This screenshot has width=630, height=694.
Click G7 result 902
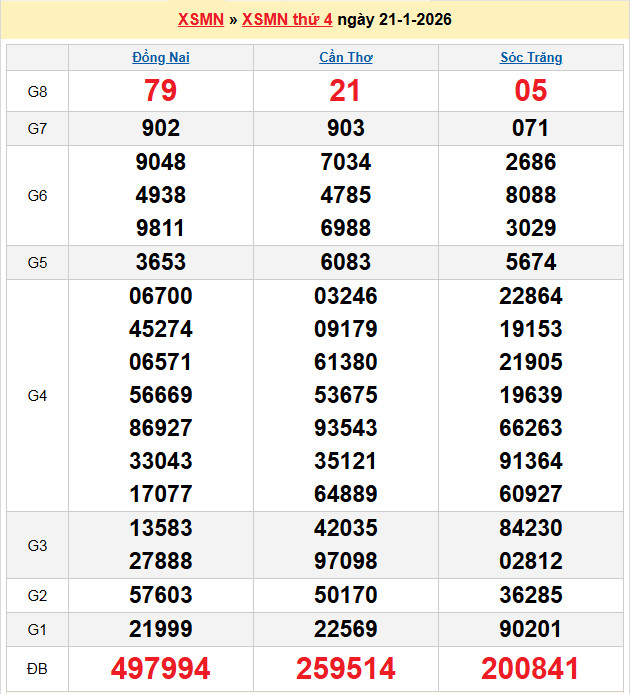point(160,128)
